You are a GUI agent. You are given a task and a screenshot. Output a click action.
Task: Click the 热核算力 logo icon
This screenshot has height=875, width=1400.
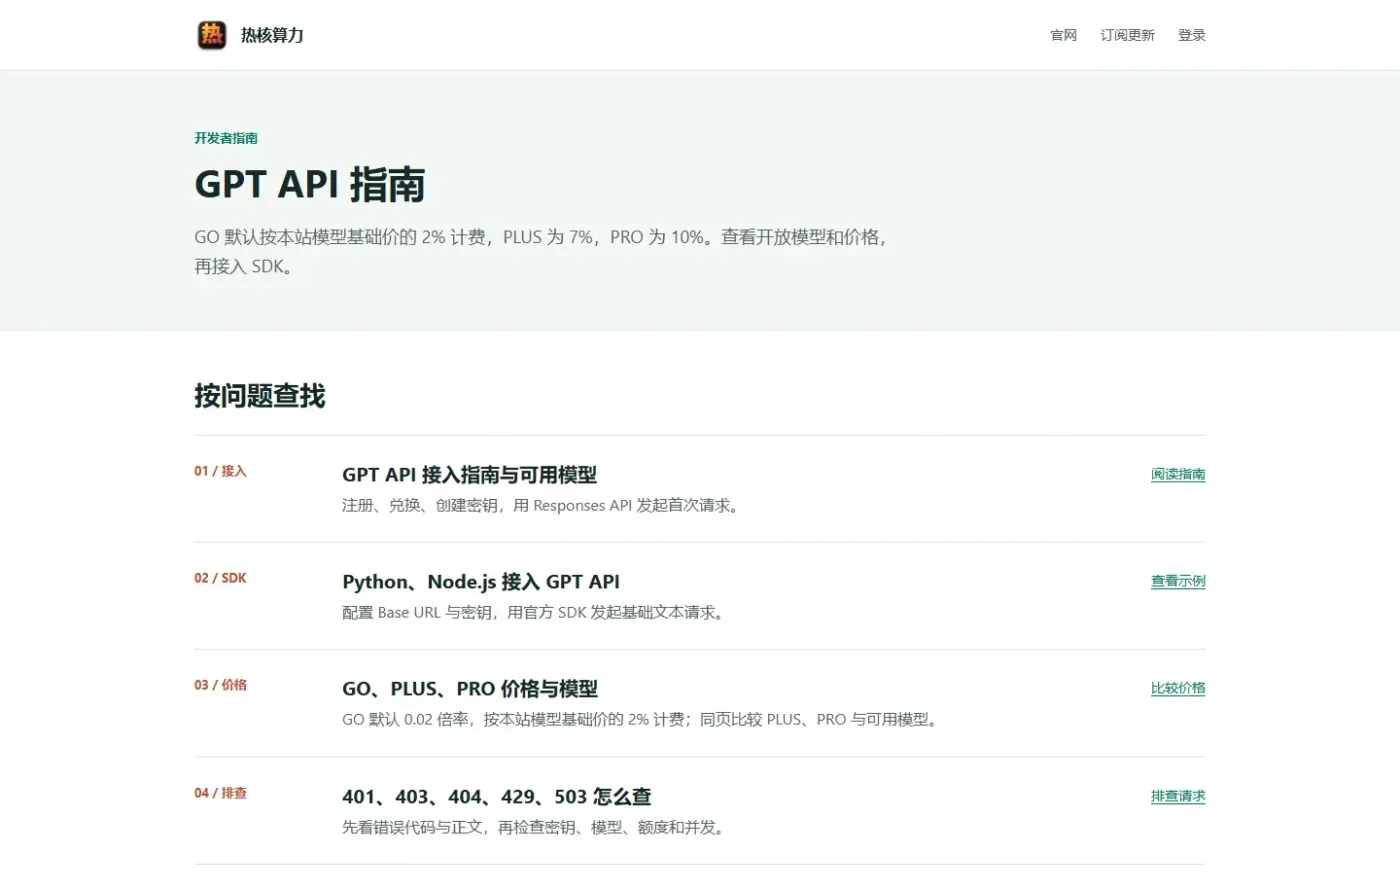coord(212,35)
